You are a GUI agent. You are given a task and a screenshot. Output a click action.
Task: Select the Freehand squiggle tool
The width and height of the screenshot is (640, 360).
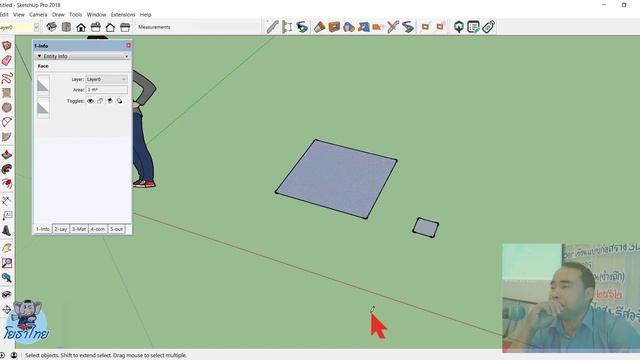[x=7, y=78]
